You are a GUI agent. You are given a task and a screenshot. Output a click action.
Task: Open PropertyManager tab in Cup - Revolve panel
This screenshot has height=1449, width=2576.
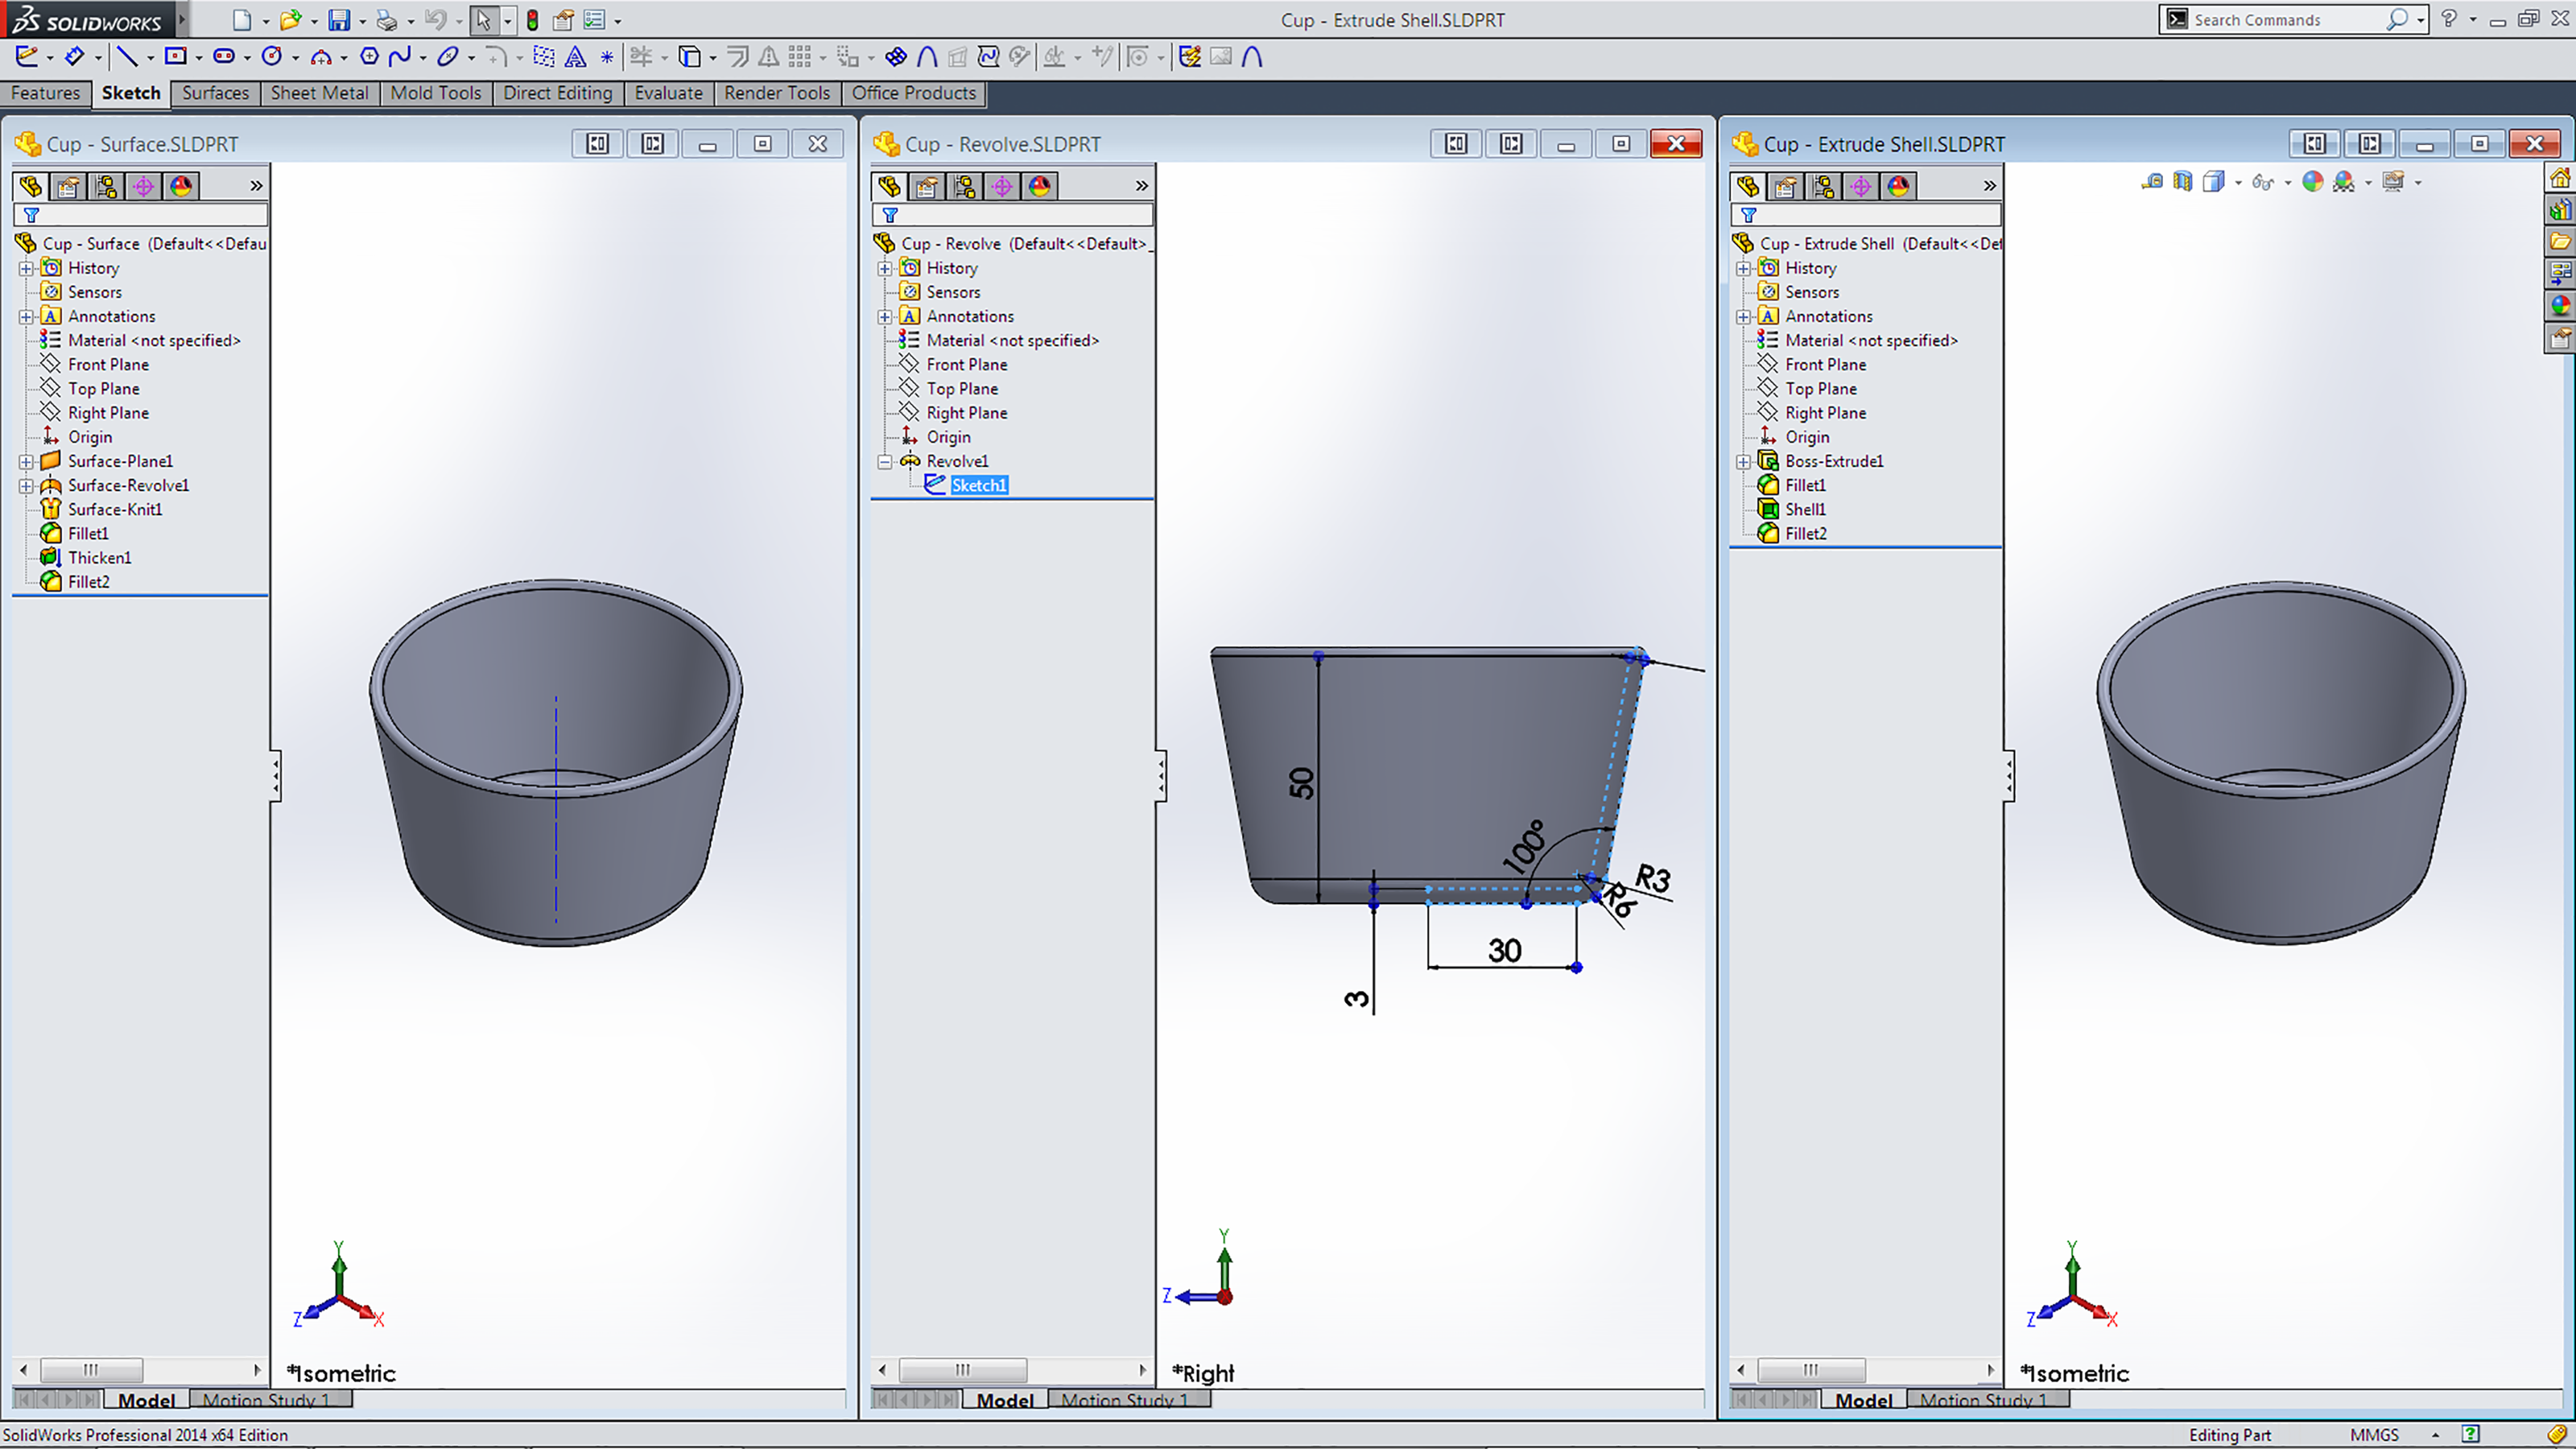pos(927,186)
